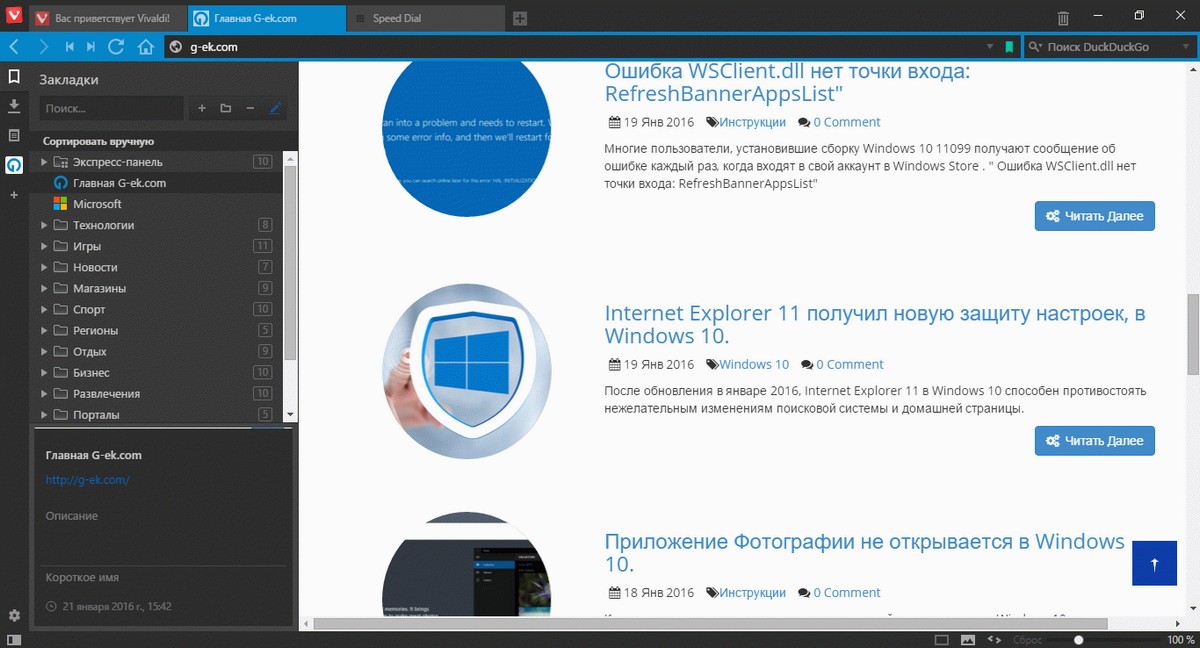Click the fast forward navigation button
The height and width of the screenshot is (648, 1200).
(x=91, y=47)
